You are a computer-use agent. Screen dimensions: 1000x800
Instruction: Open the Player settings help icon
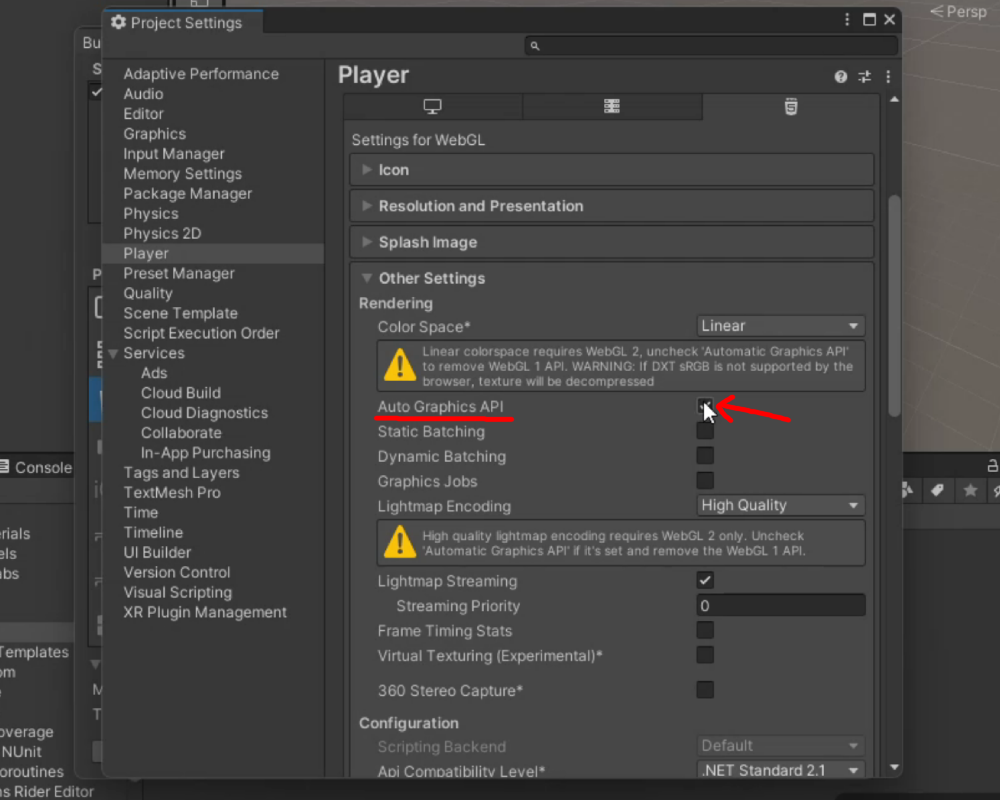coord(840,76)
